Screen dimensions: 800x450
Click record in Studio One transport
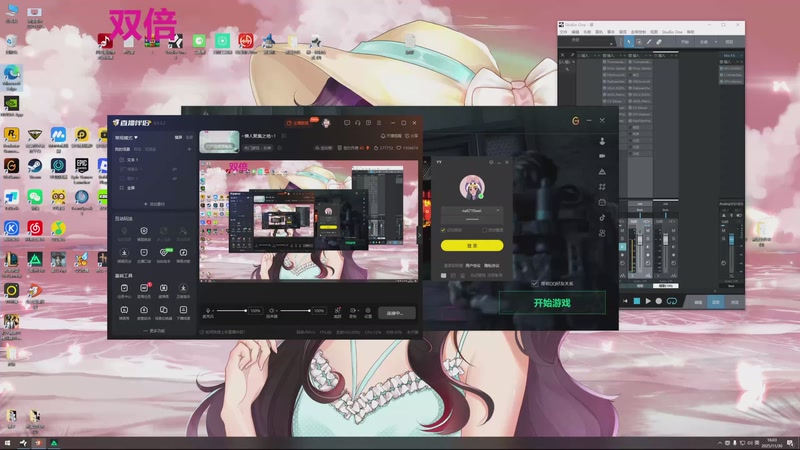pyautogui.click(x=659, y=301)
